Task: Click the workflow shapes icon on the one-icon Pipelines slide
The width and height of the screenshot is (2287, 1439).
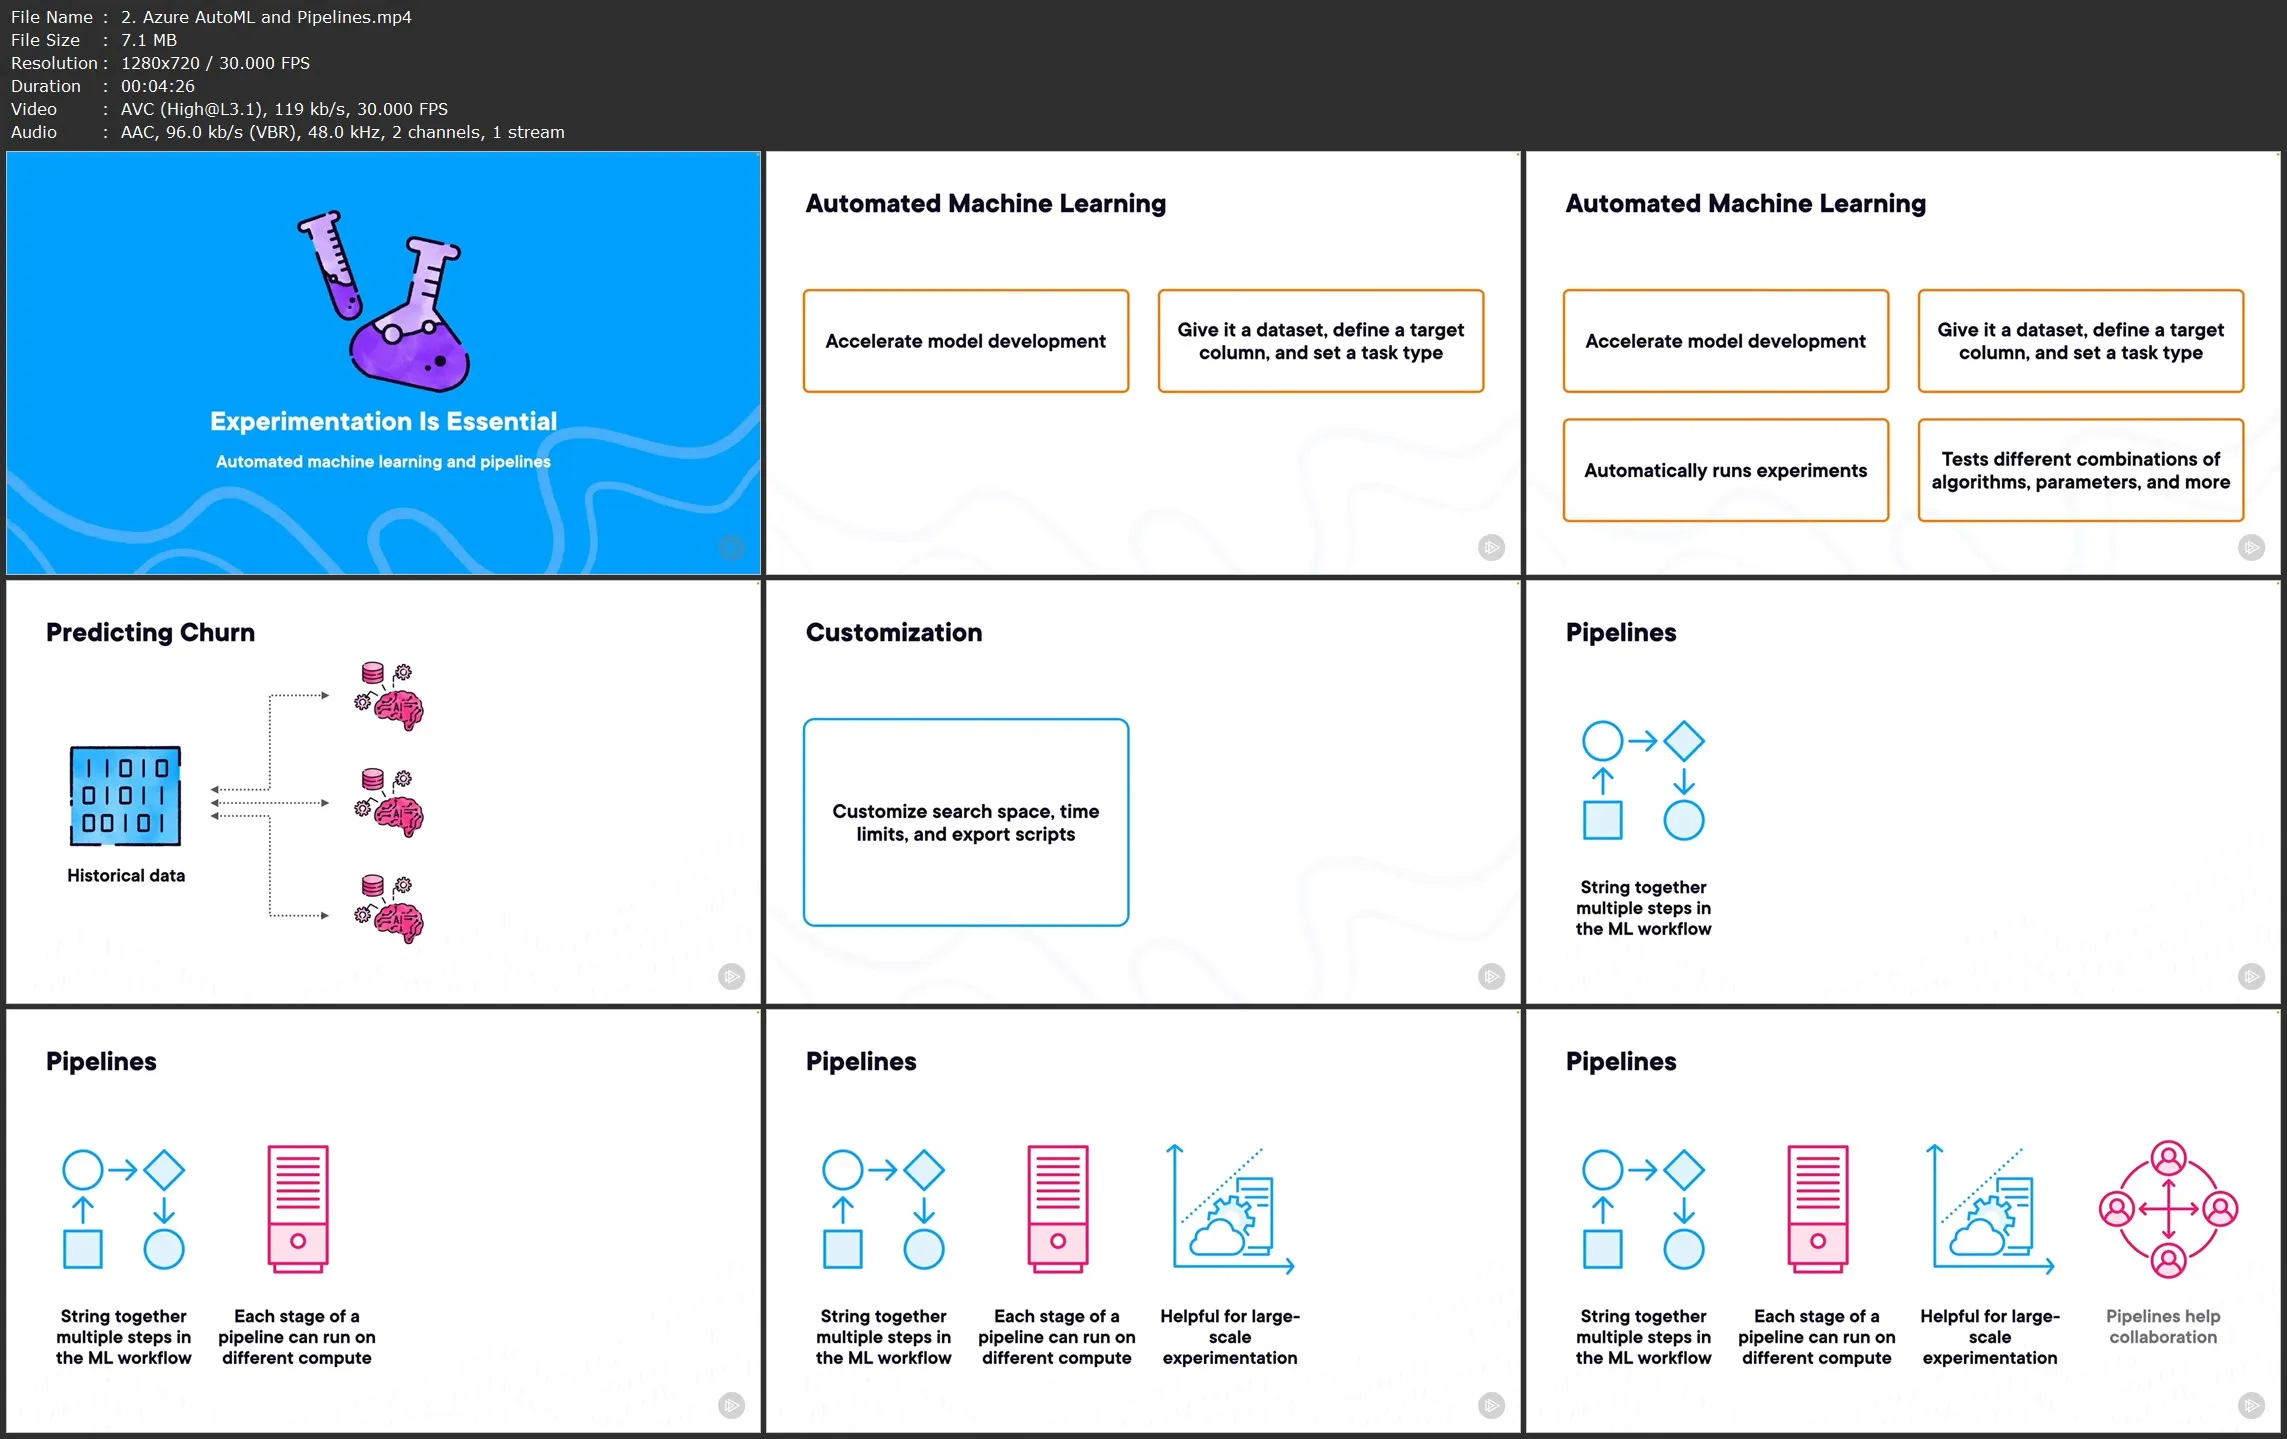Action: (1643, 781)
